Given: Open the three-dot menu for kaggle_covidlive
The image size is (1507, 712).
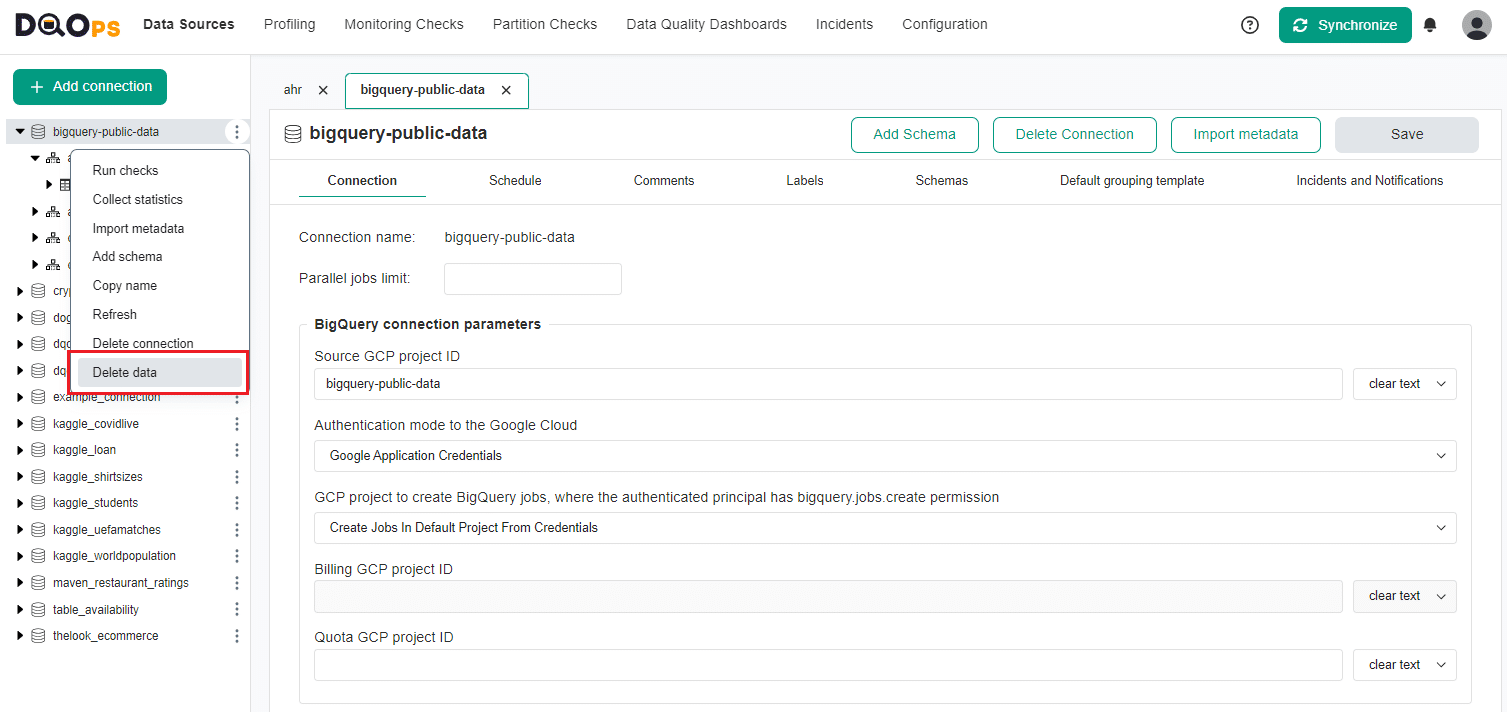Looking at the screenshot, I should [237, 424].
